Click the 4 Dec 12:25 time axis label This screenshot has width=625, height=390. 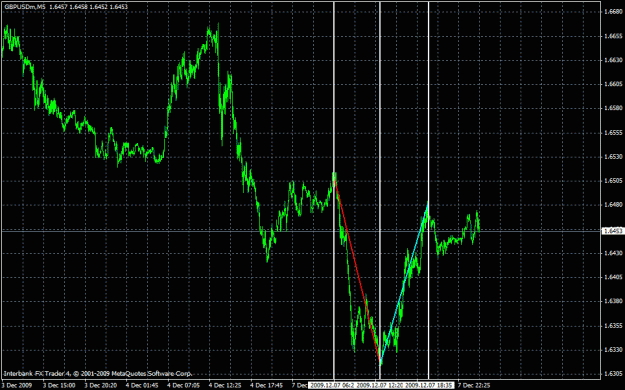coord(225,386)
